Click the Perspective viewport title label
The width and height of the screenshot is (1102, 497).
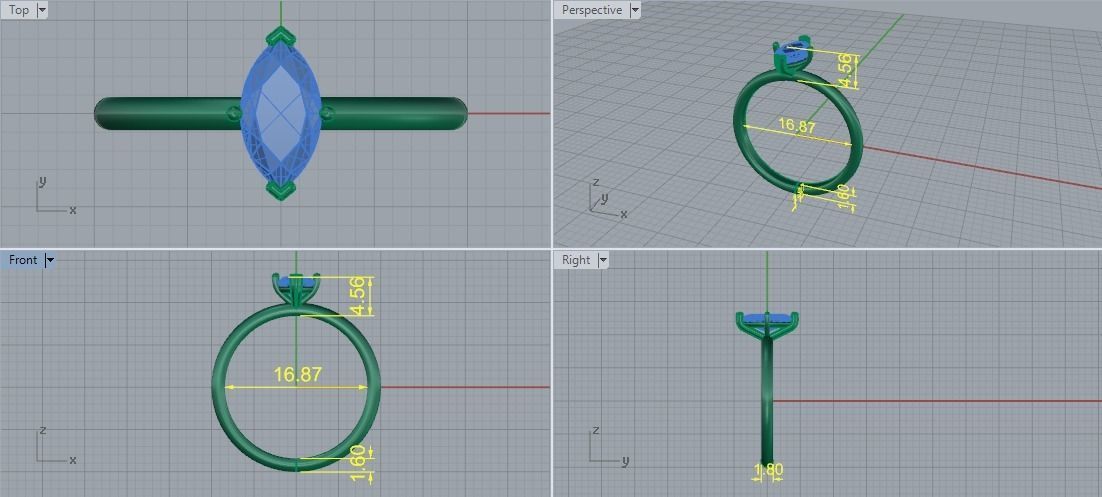pyautogui.click(x=592, y=10)
